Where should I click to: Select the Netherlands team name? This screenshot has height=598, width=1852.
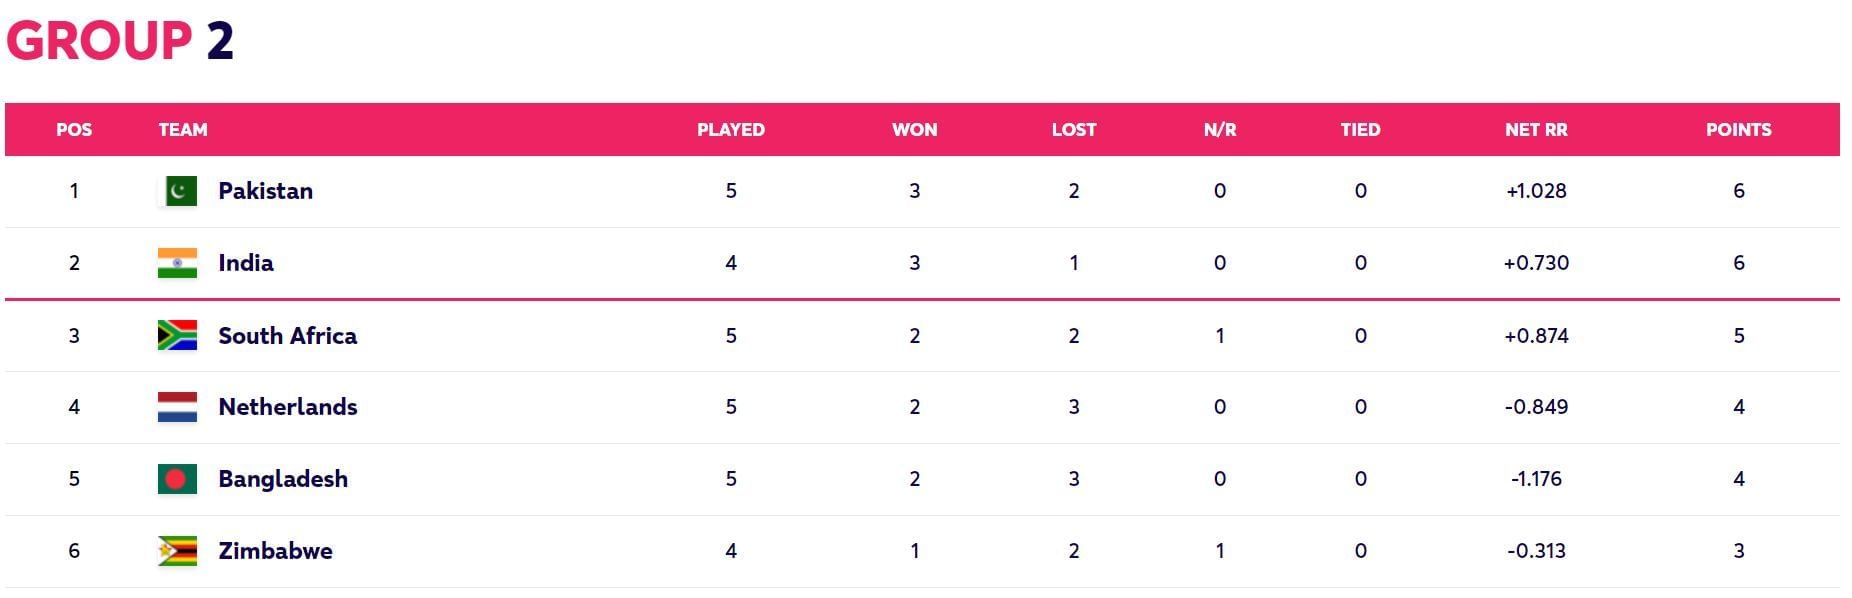click(287, 407)
